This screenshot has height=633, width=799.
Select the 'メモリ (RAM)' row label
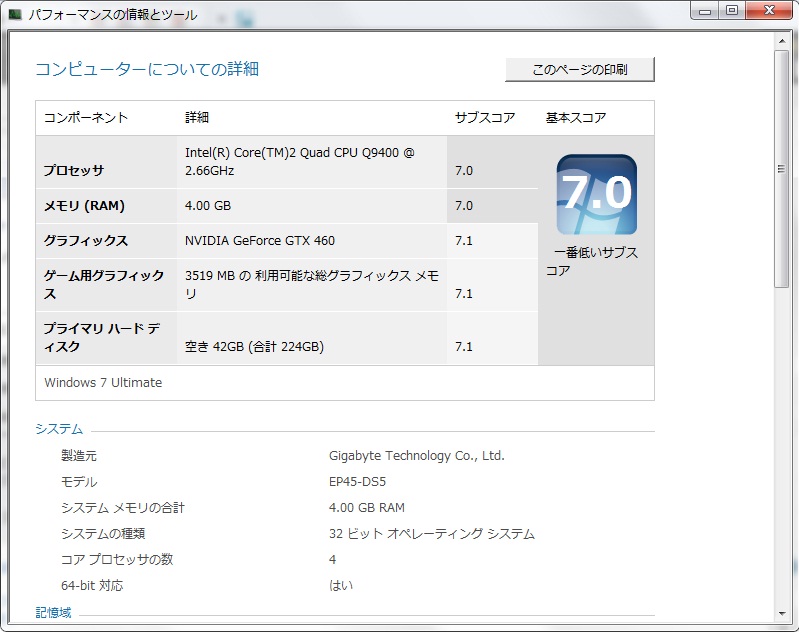coord(84,206)
